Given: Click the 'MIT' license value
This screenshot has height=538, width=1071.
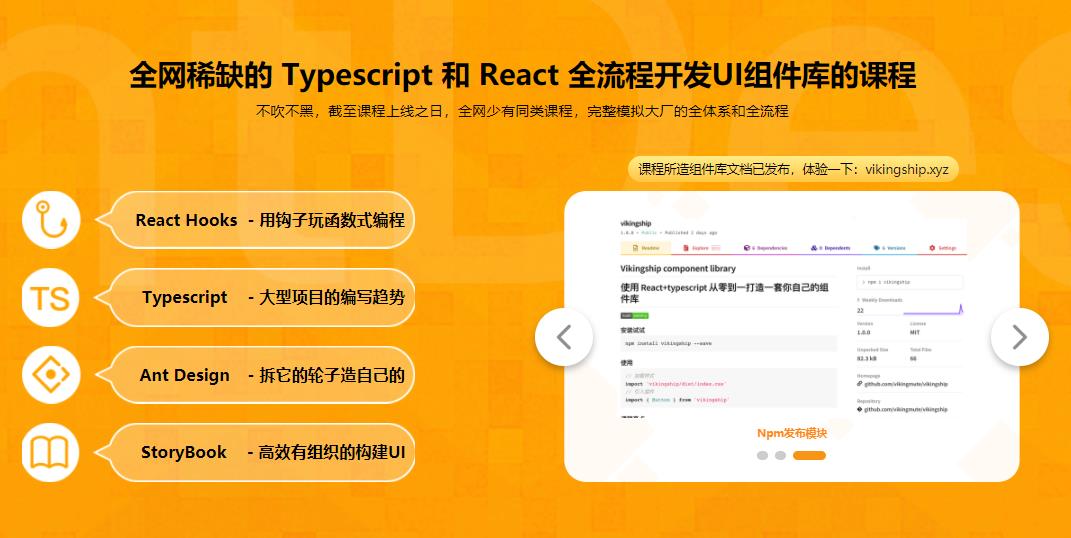Looking at the screenshot, I should [915, 332].
